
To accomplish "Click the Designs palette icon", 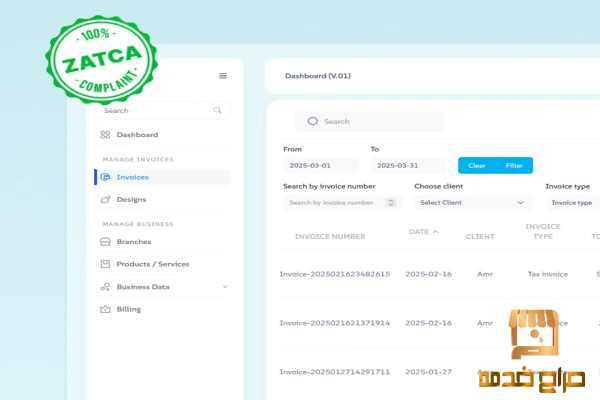I will click(x=106, y=199).
